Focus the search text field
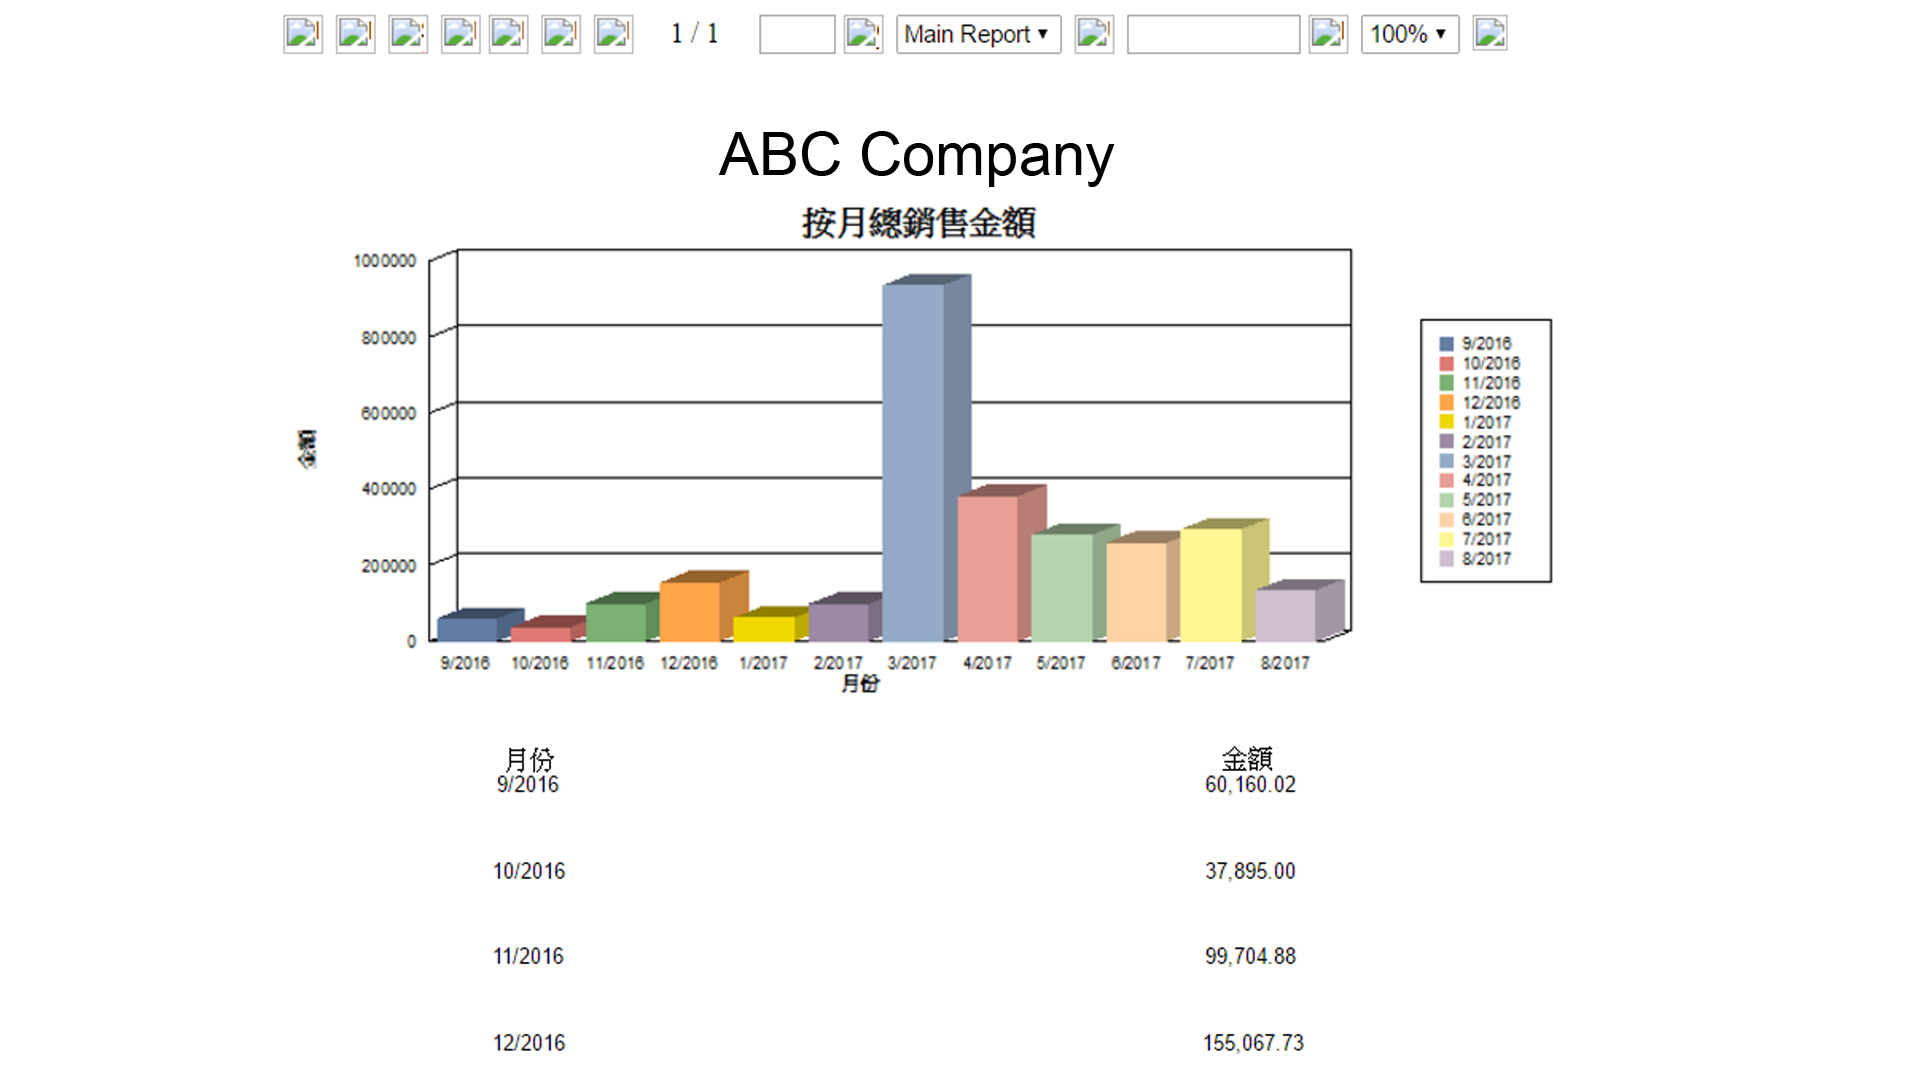The image size is (1920, 1080). (x=1212, y=34)
